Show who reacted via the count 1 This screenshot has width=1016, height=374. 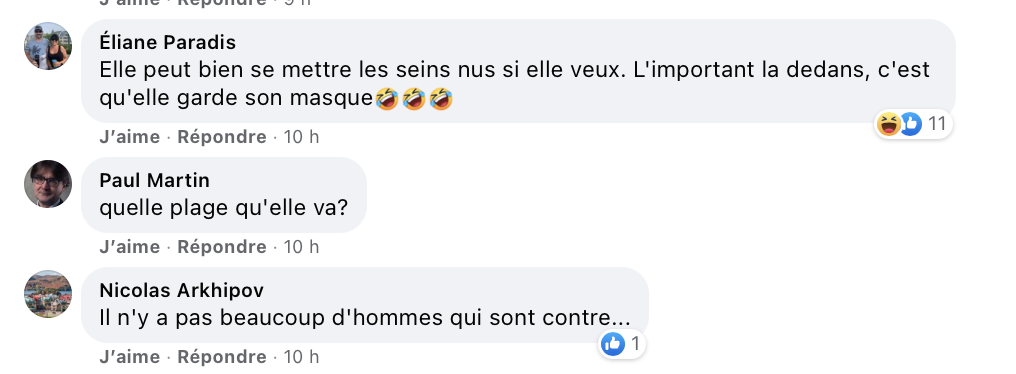(635, 344)
